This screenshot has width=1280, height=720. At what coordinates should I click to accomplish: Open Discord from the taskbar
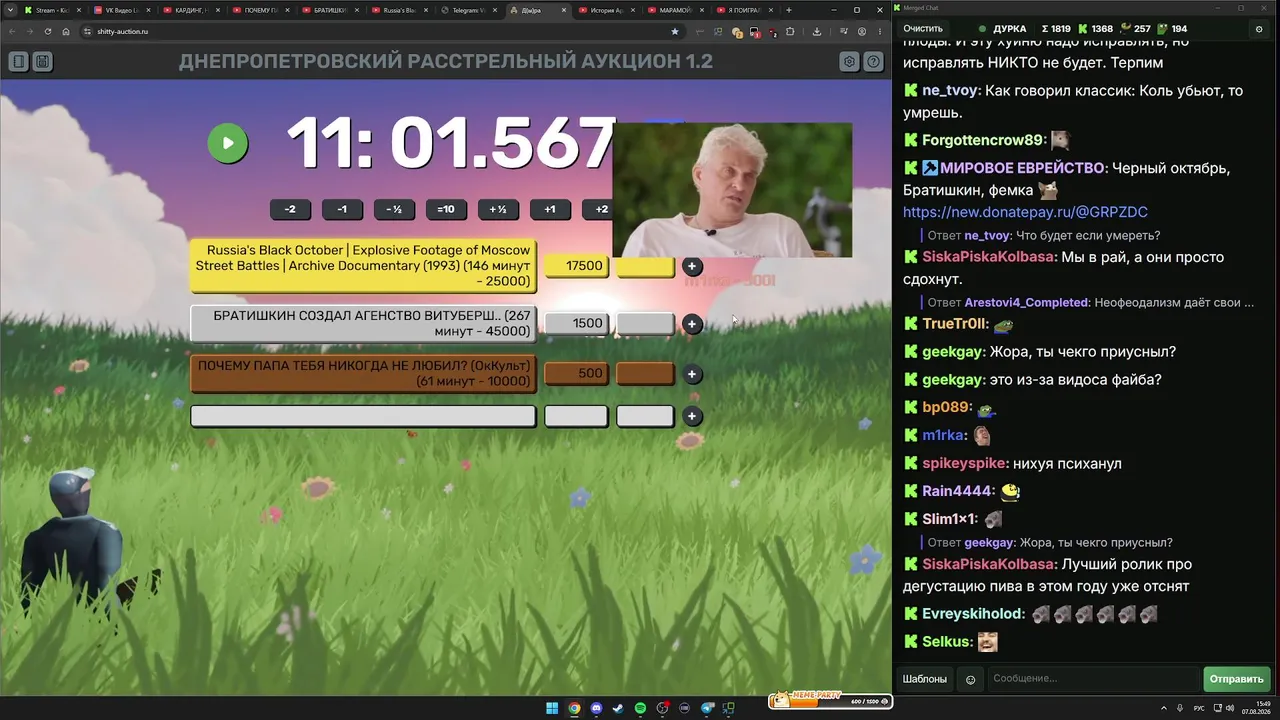click(596, 709)
